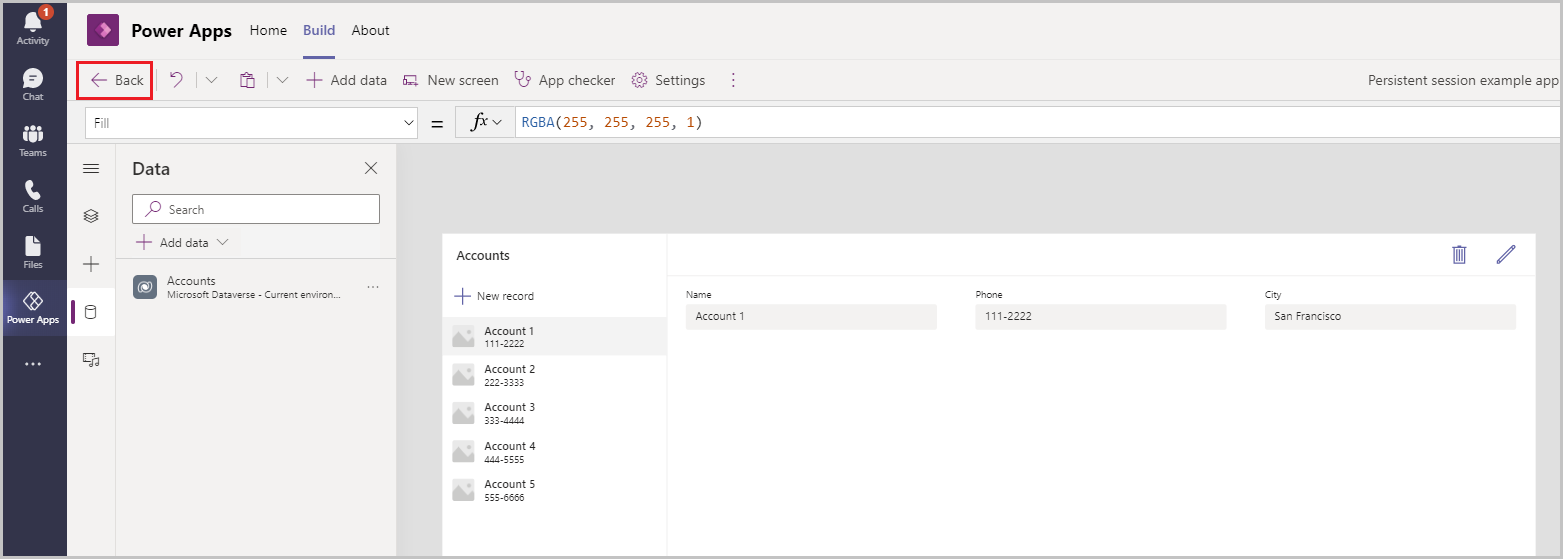Expand the paste options dropdown
This screenshot has height=559, width=1563.
[282, 80]
